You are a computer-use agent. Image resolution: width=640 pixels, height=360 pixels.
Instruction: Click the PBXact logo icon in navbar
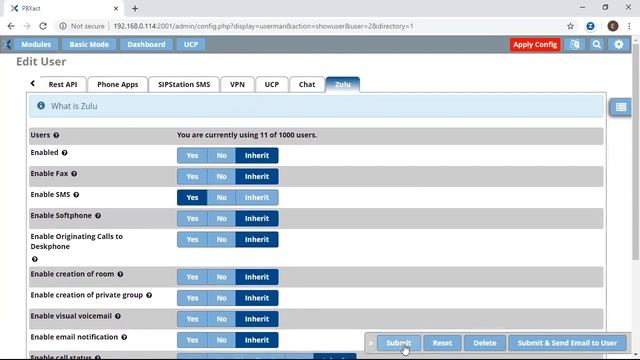coord(7,44)
